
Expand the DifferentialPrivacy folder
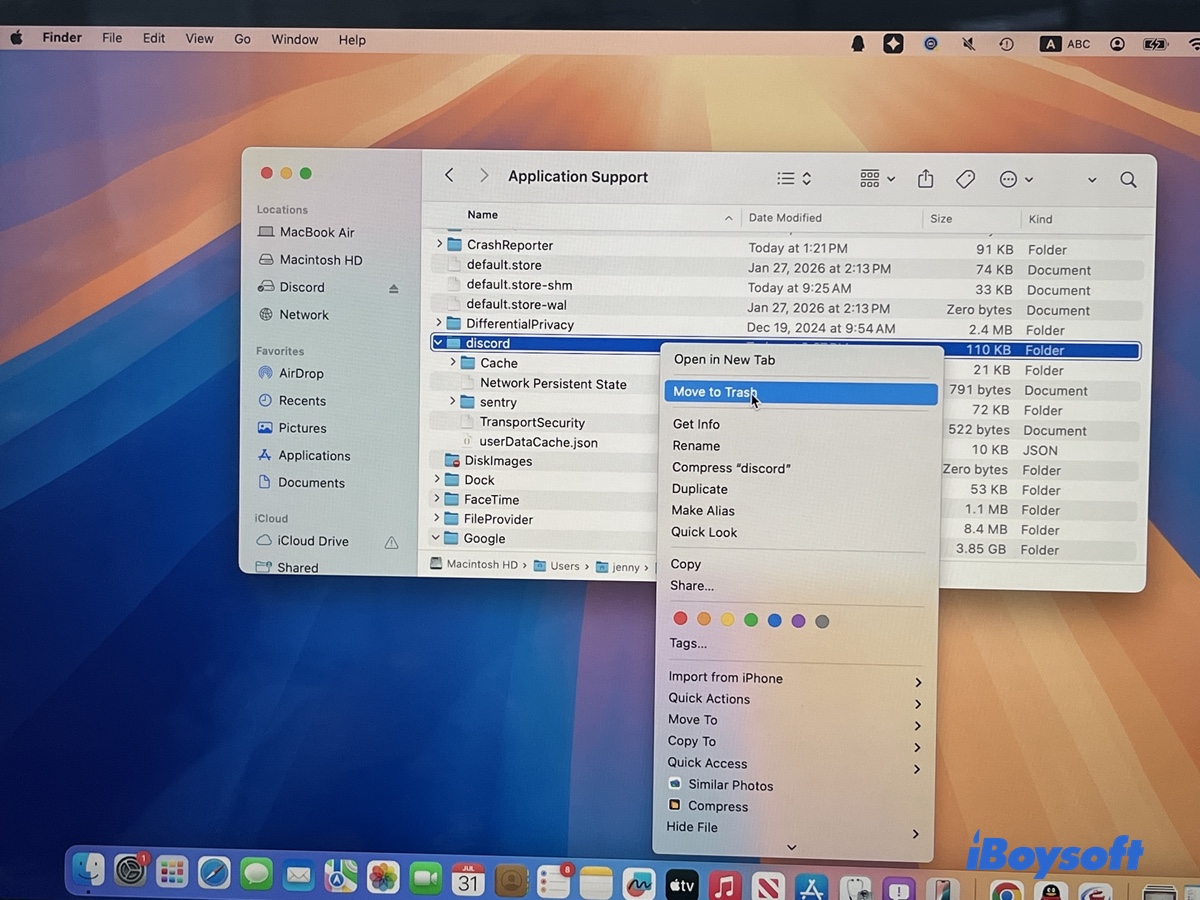point(437,323)
